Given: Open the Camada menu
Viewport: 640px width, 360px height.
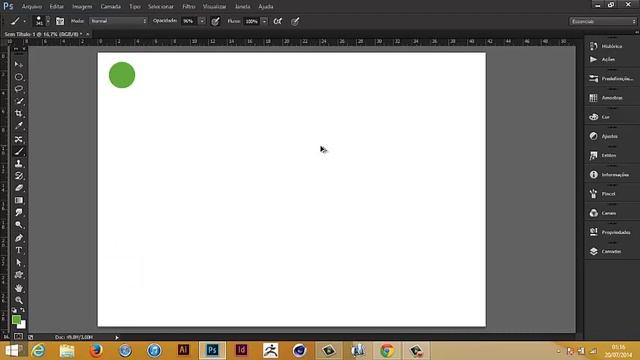Looking at the screenshot, I should click(x=111, y=7).
